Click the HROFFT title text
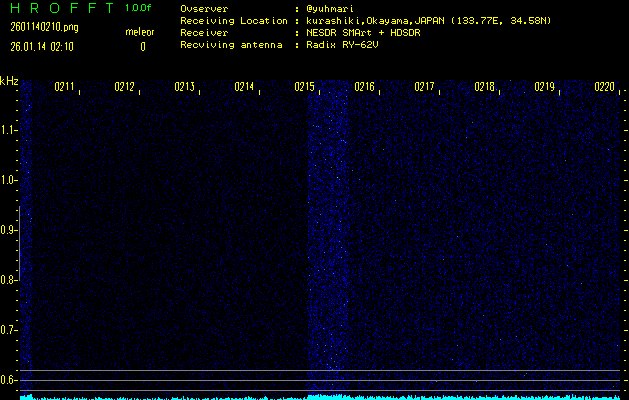The width and height of the screenshot is (629, 400). 62,8
